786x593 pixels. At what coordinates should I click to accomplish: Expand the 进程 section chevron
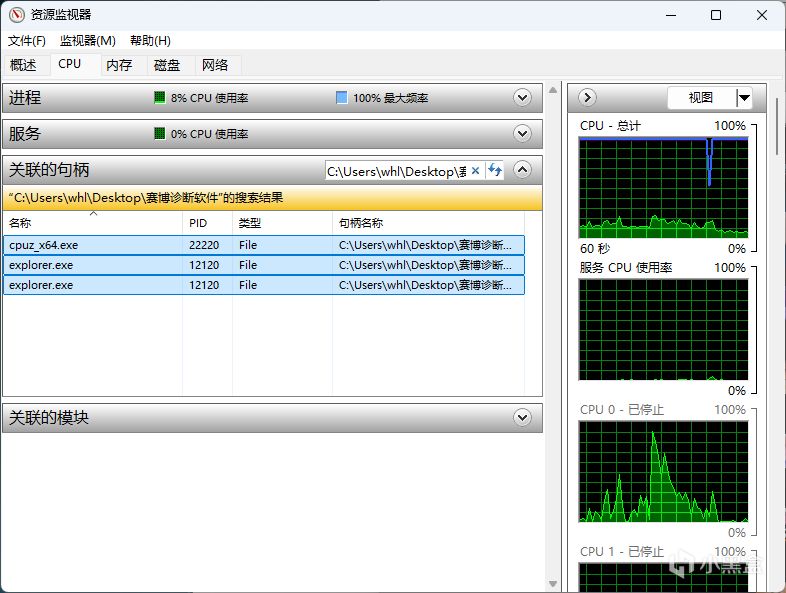[522, 97]
